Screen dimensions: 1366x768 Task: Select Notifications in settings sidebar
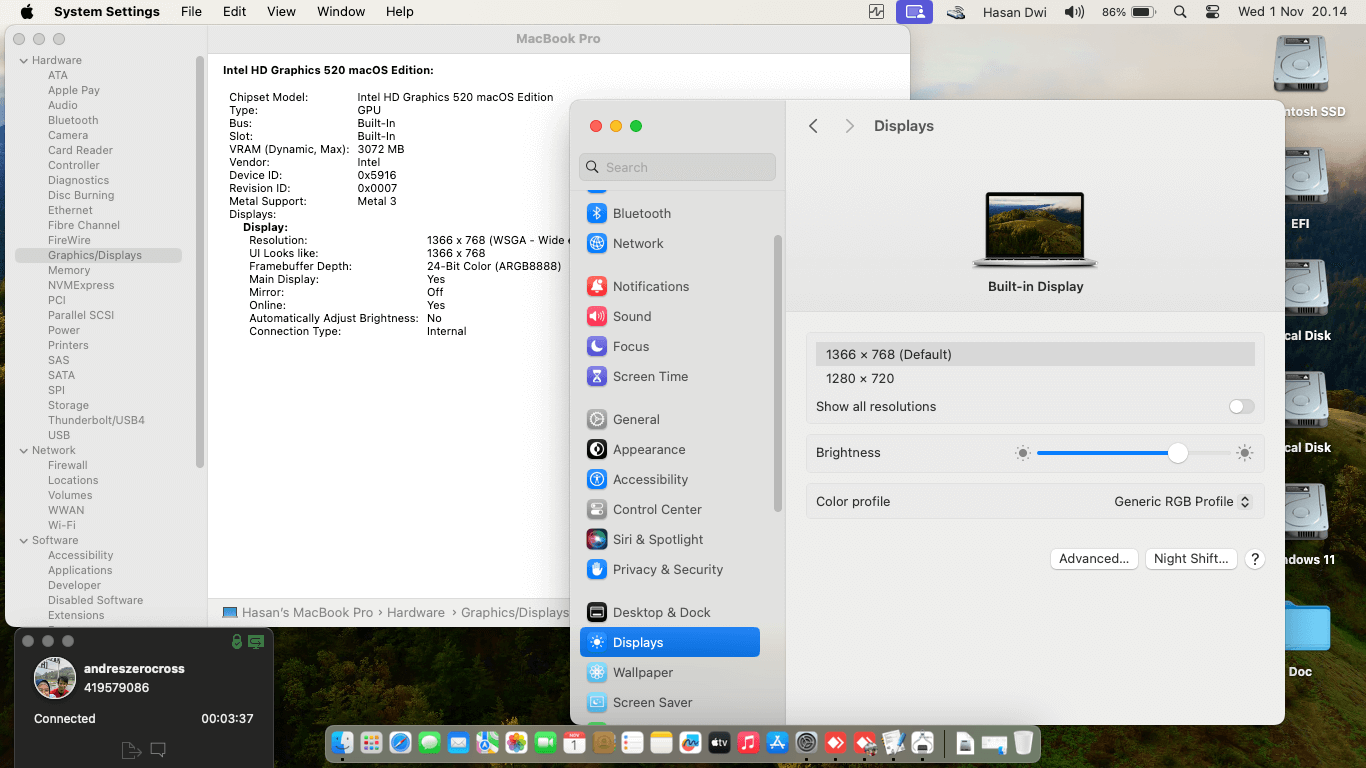[x=650, y=286]
